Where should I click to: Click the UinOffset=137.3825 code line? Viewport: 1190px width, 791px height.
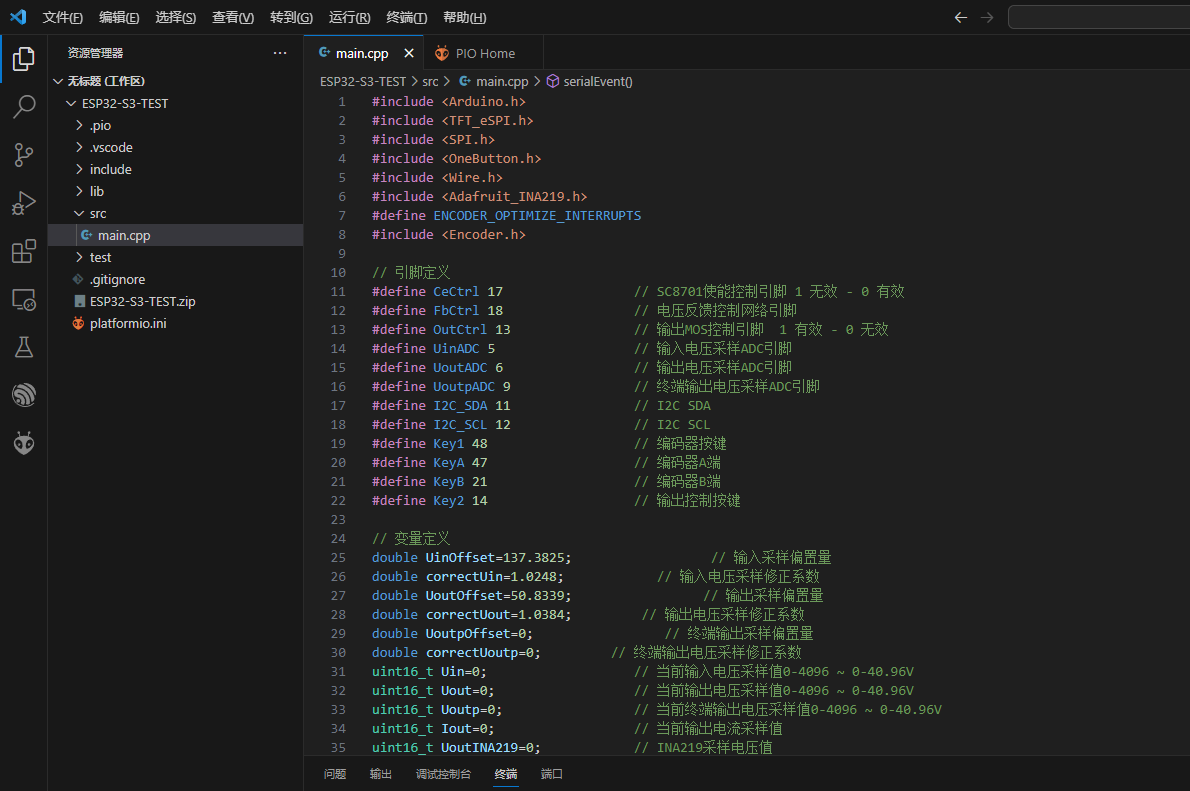coord(471,558)
